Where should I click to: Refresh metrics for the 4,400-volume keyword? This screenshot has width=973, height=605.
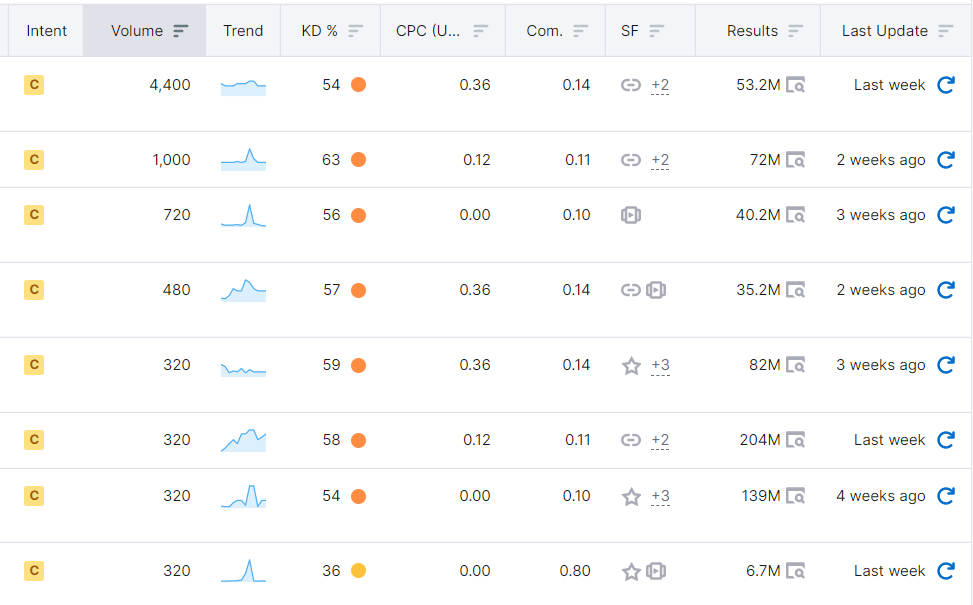click(945, 85)
